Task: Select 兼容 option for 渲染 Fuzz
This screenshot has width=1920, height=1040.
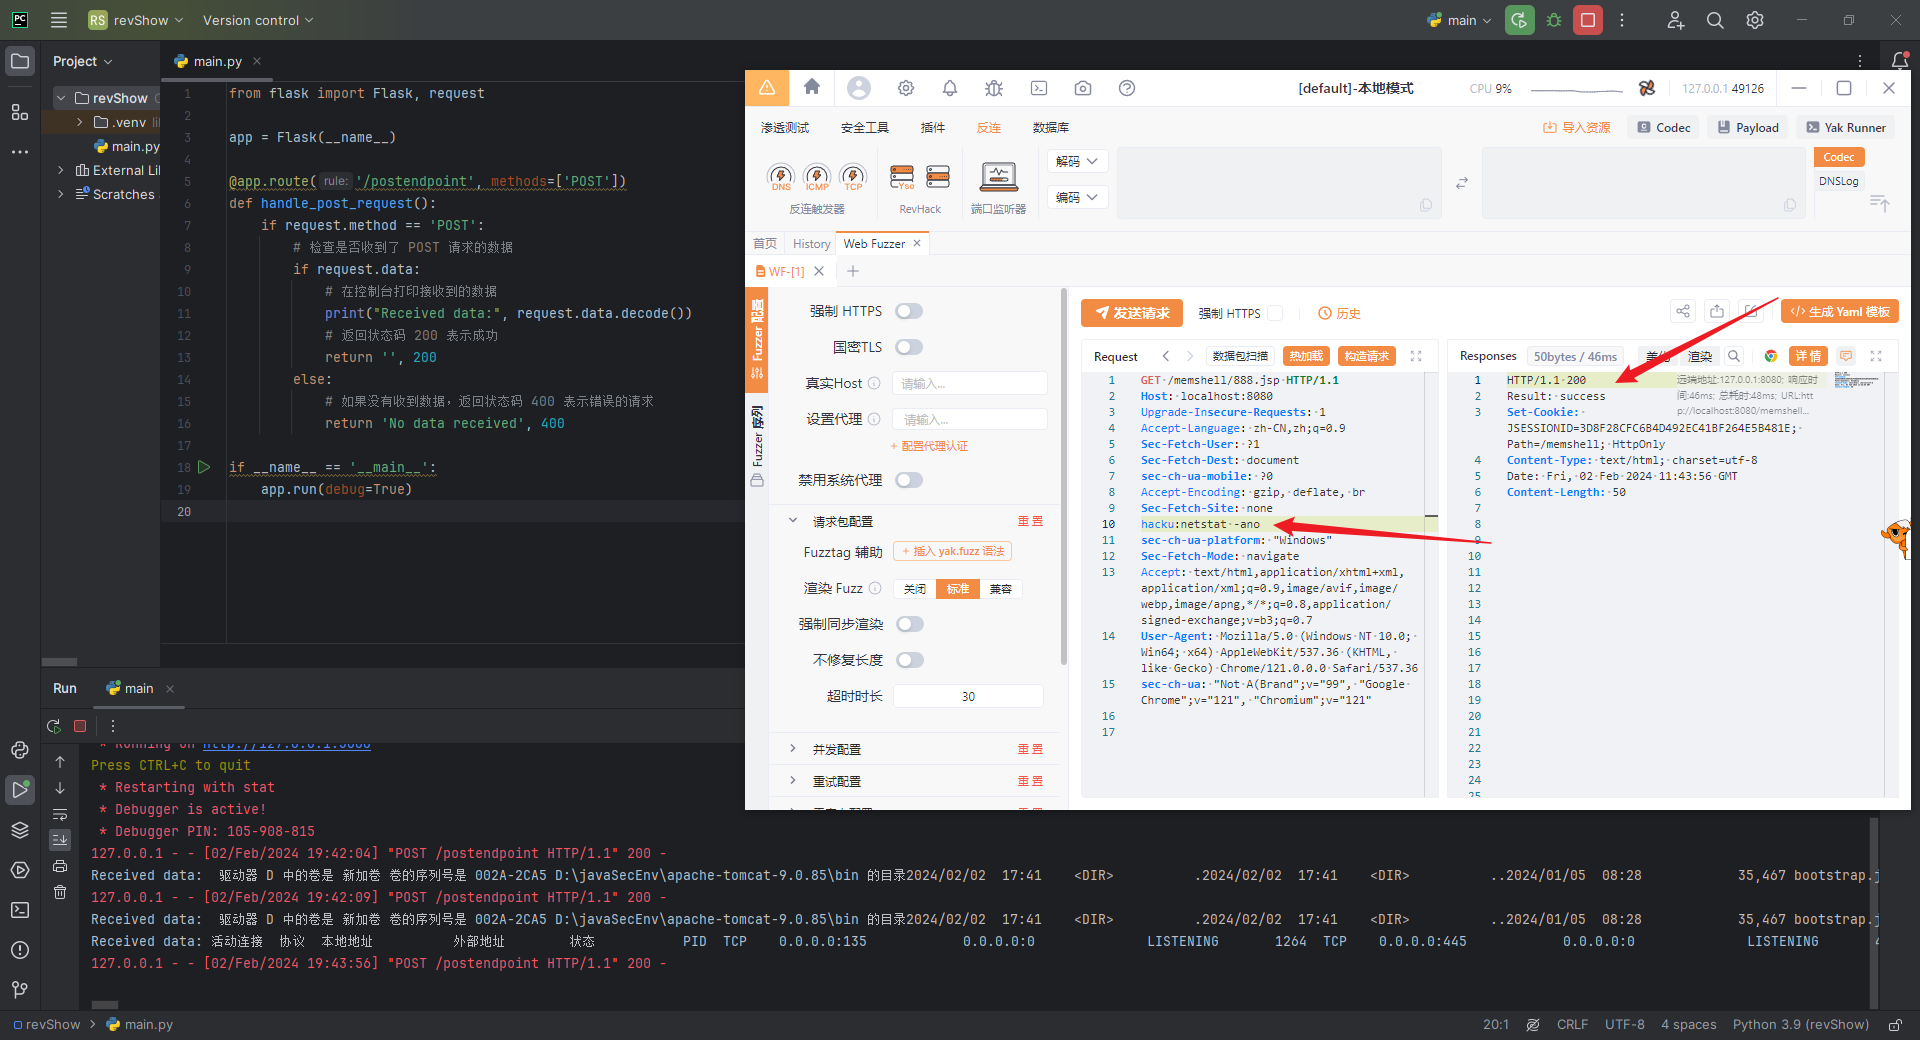Action: (1001, 589)
